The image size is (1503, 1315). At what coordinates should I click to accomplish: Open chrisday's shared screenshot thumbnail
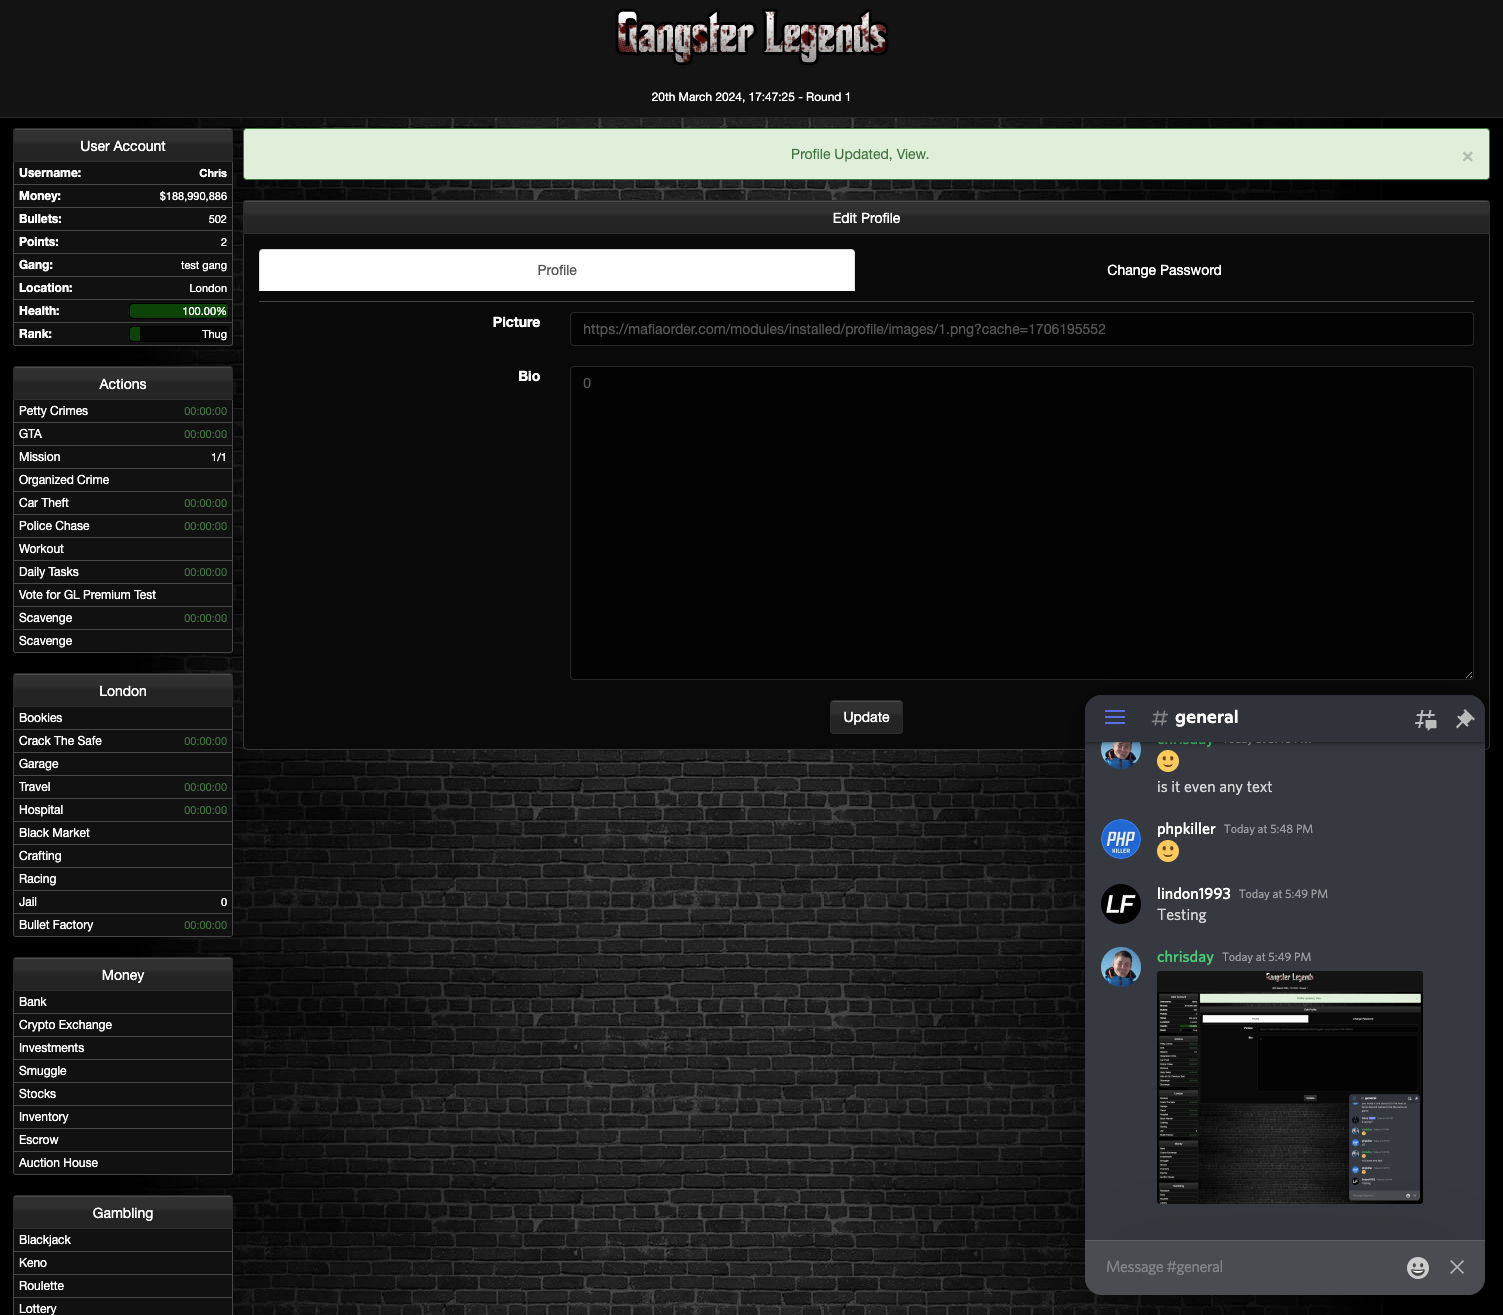pyautogui.click(x=1289, y=1087)
